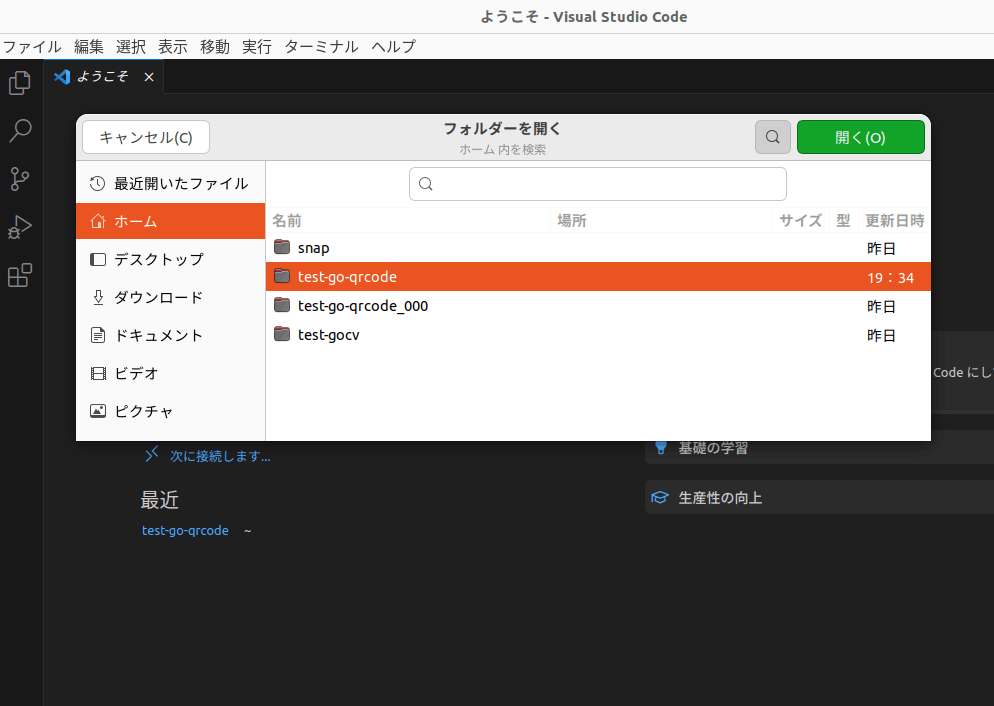
Task: Open the Extensions view
Action: coord(20,275)
